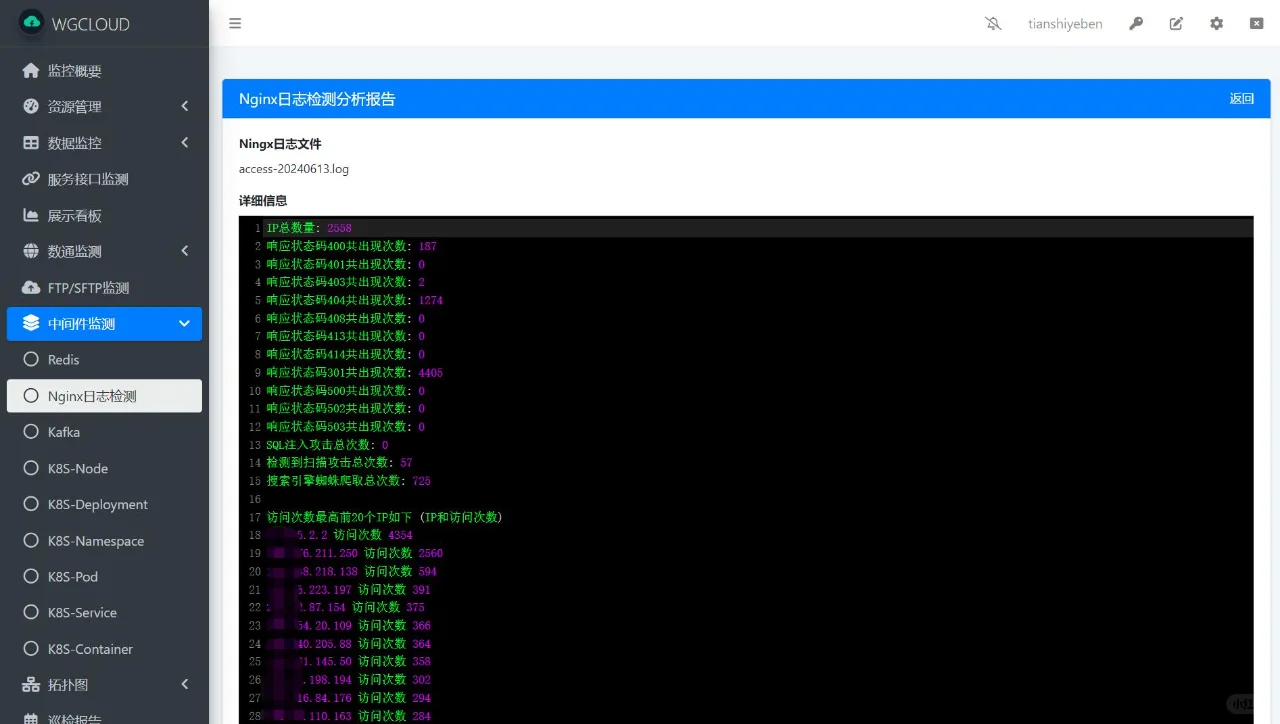Viewport: 1280px width, 724px height.
Task: Click the 详细信息 label
Action: (x=263, y=201)
